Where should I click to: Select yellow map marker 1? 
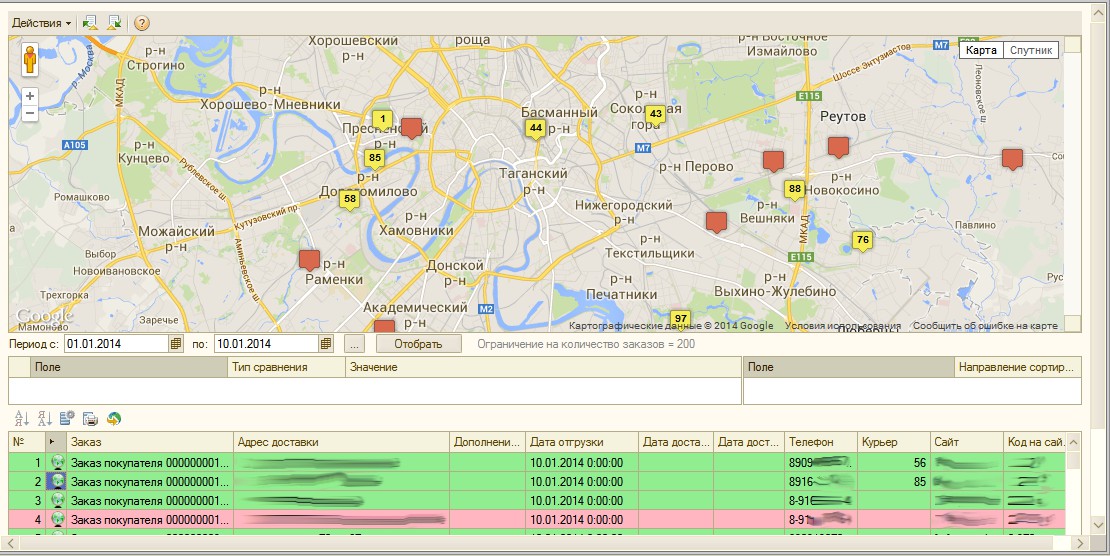[x=382, y=120]
